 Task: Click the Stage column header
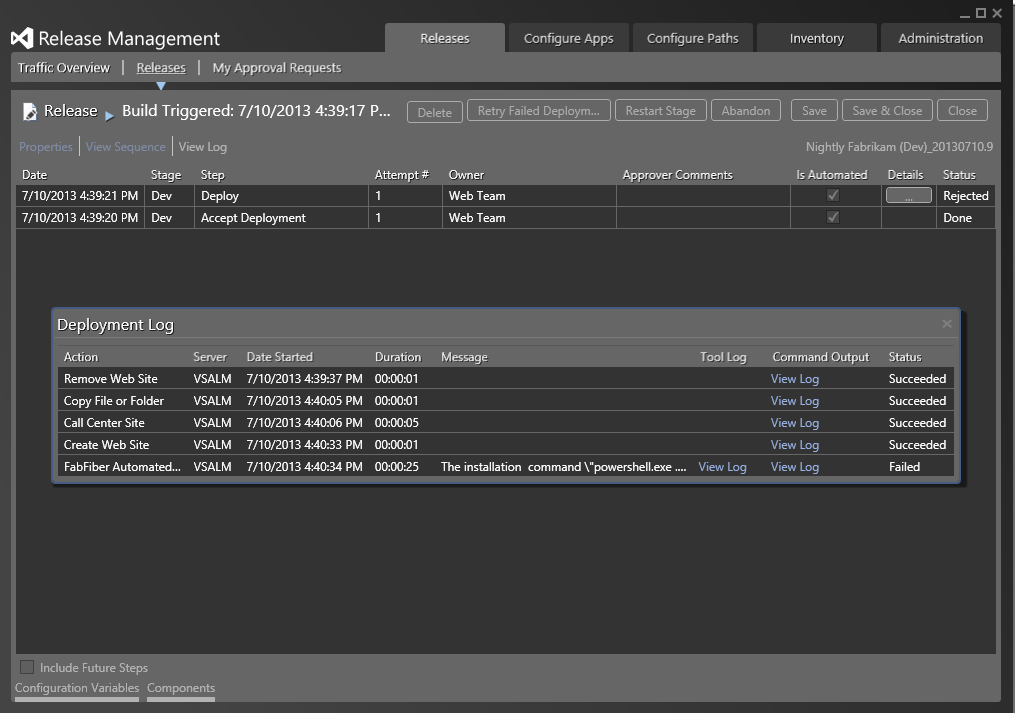coord(166,175)
